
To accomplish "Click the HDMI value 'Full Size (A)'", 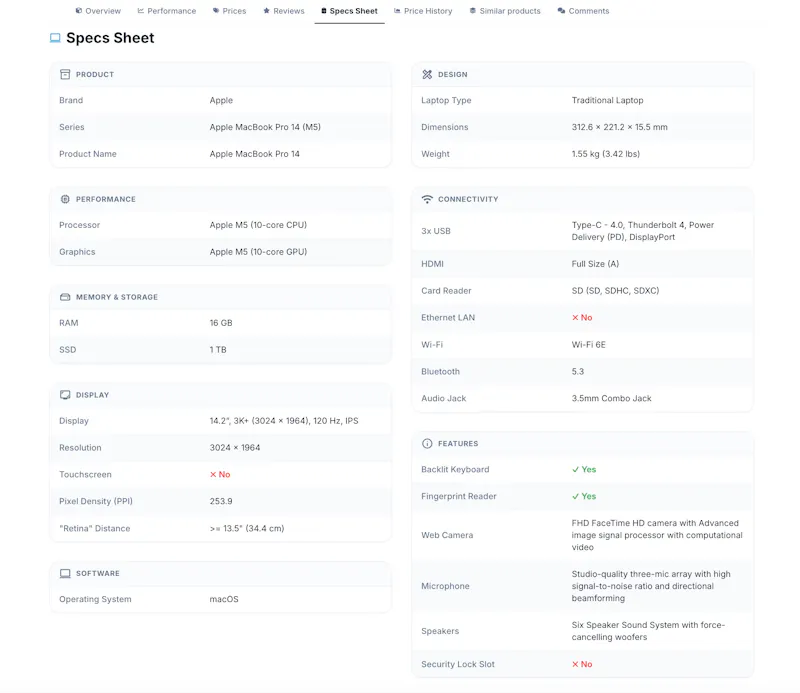I will click(595, 264).
